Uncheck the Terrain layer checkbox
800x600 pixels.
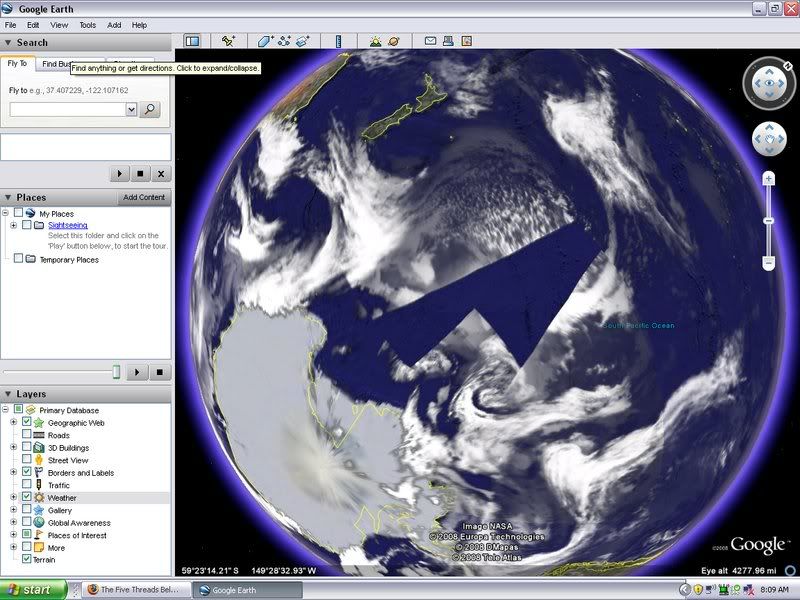click(x=27, y=559)
